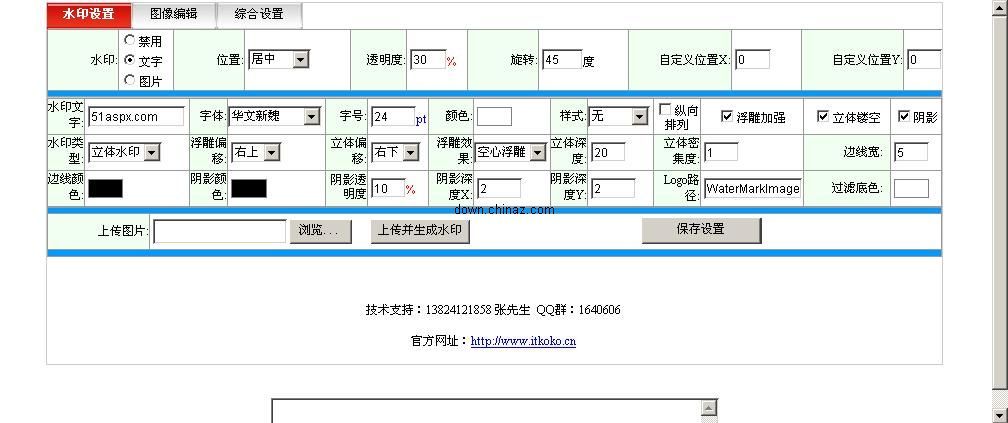Disable the 立体镂空 checkbox
1008x423 pixels.
click(x=823, y=117)
